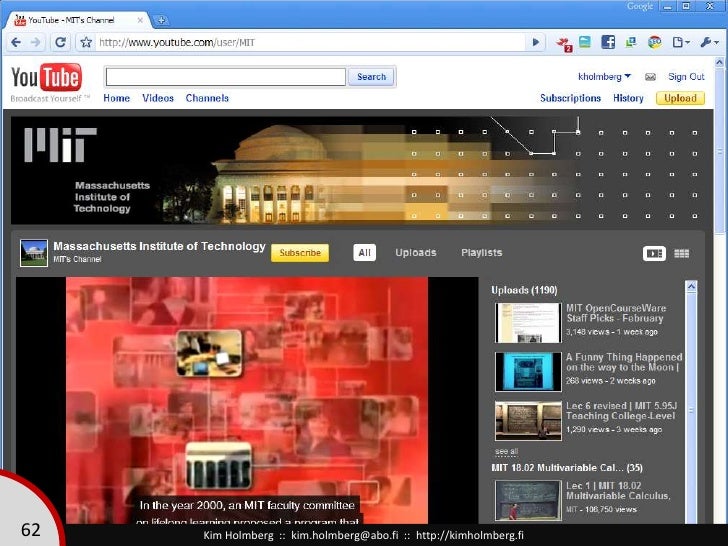
Task: Select the Uploads tab
Action: pos(416,253)
